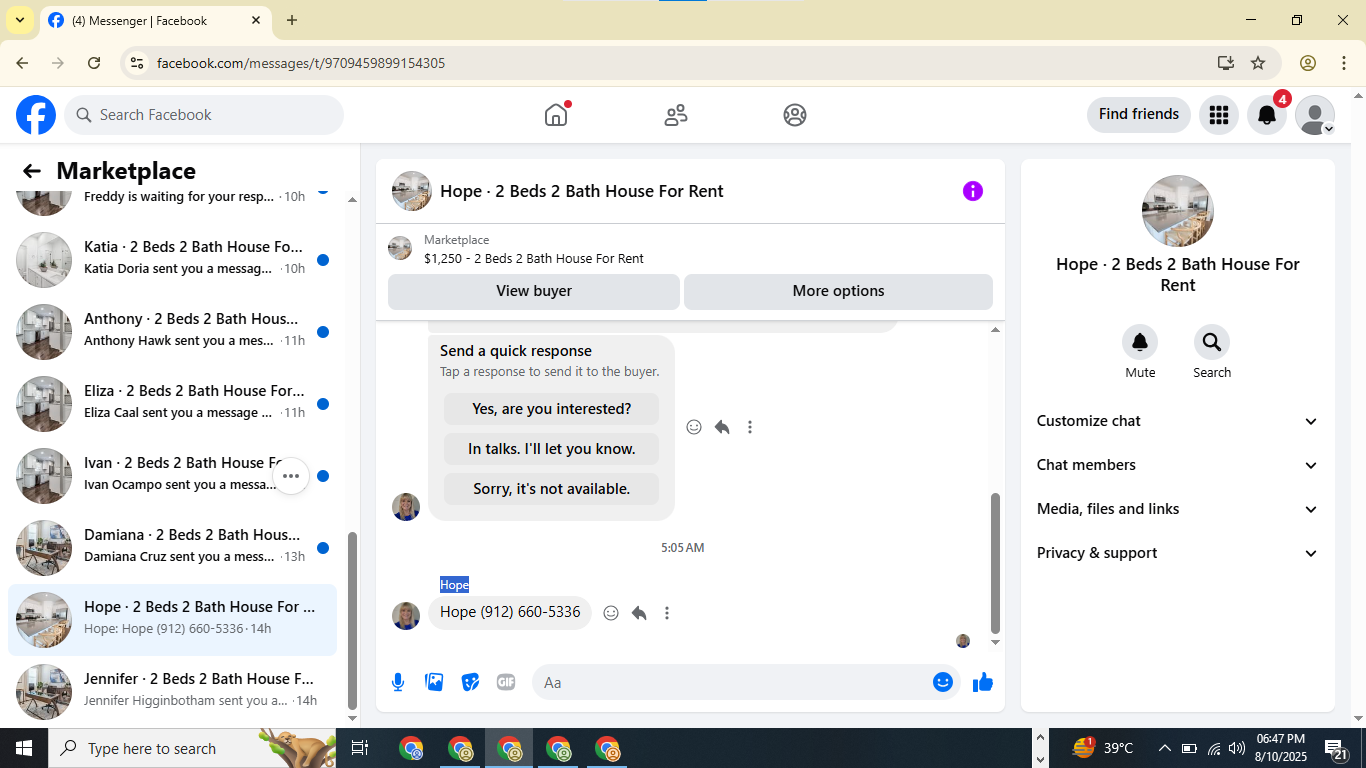Record a voice clip with microphone icon

pyautogui.click(x=398, y=682)
